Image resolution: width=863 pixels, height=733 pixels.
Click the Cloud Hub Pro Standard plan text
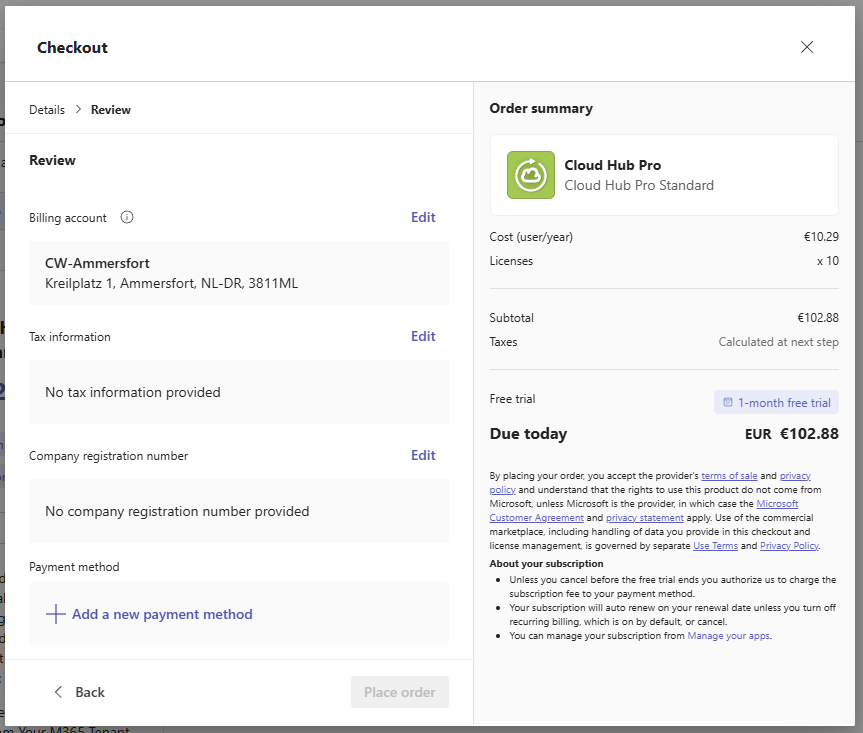coord(639,185)
